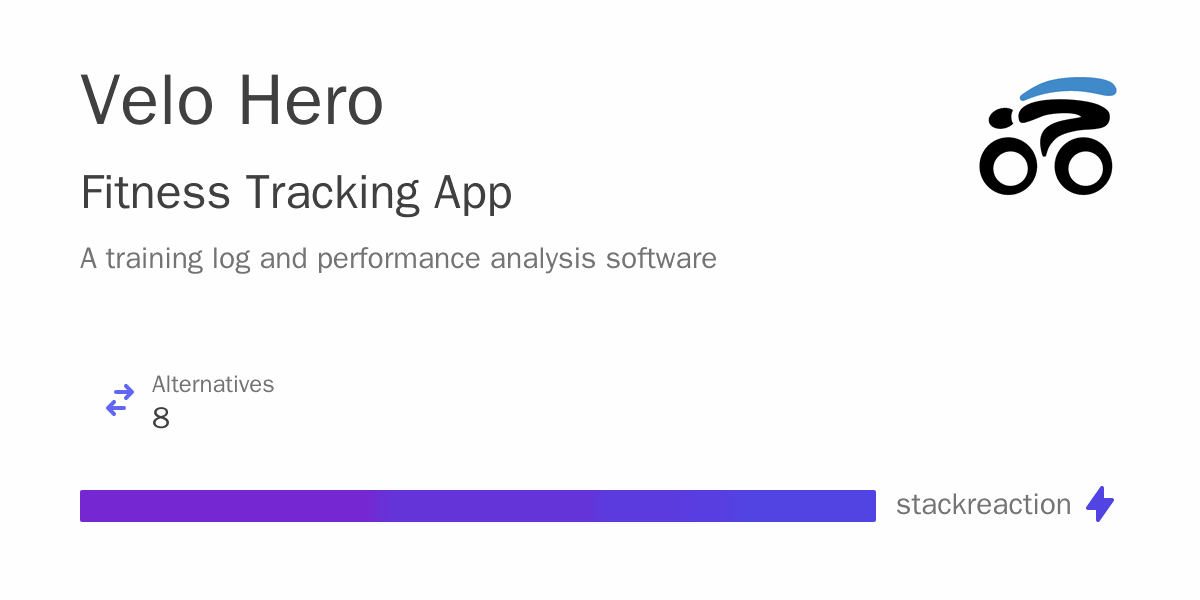Click the stackreaction lightning bolt icon
Viewport: 1200px width, 600px height.
(x=1100, y=504)
